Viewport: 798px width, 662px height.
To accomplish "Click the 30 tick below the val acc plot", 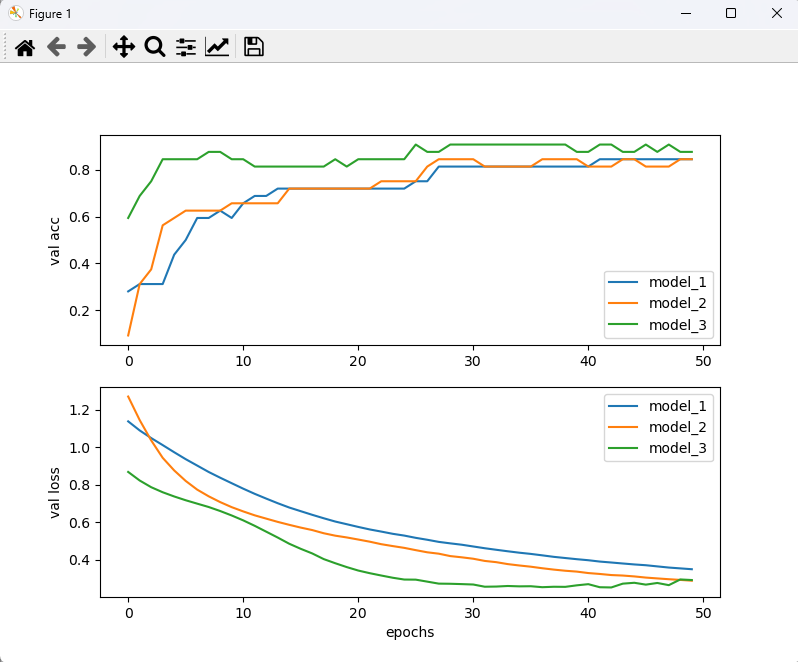I will click(x=473, y=361).
